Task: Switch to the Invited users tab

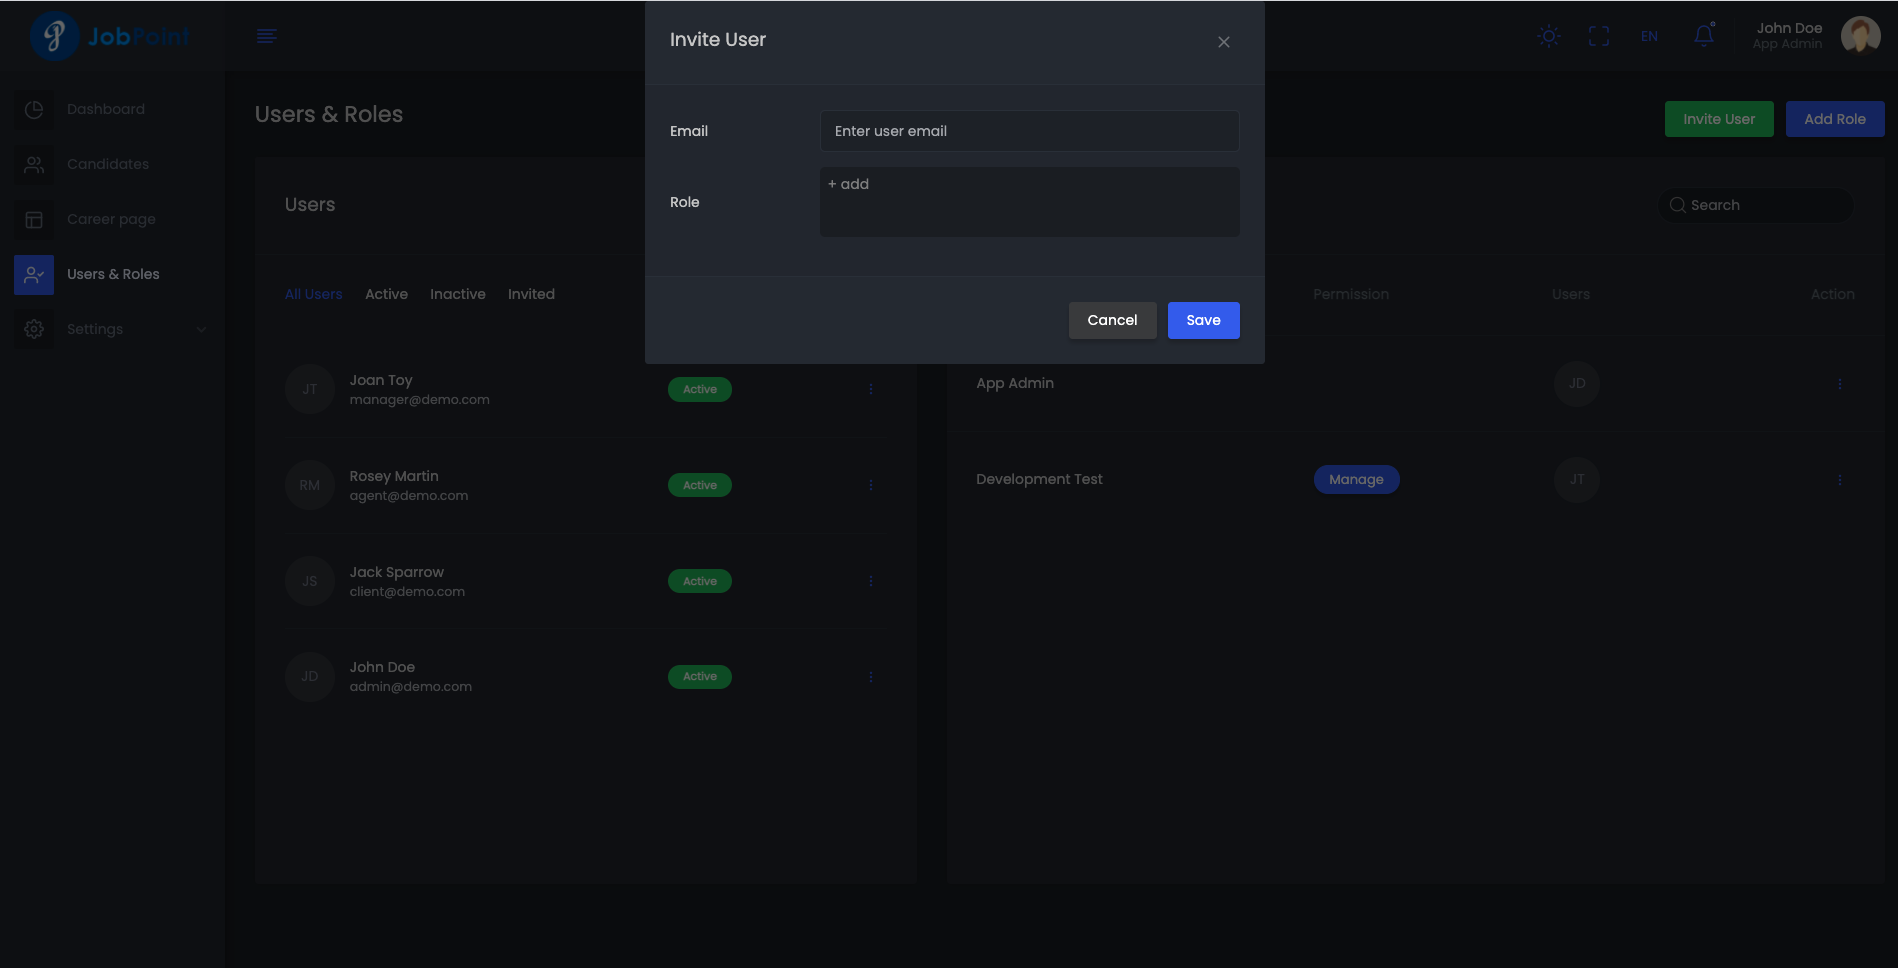Action: tap(530, 294)
